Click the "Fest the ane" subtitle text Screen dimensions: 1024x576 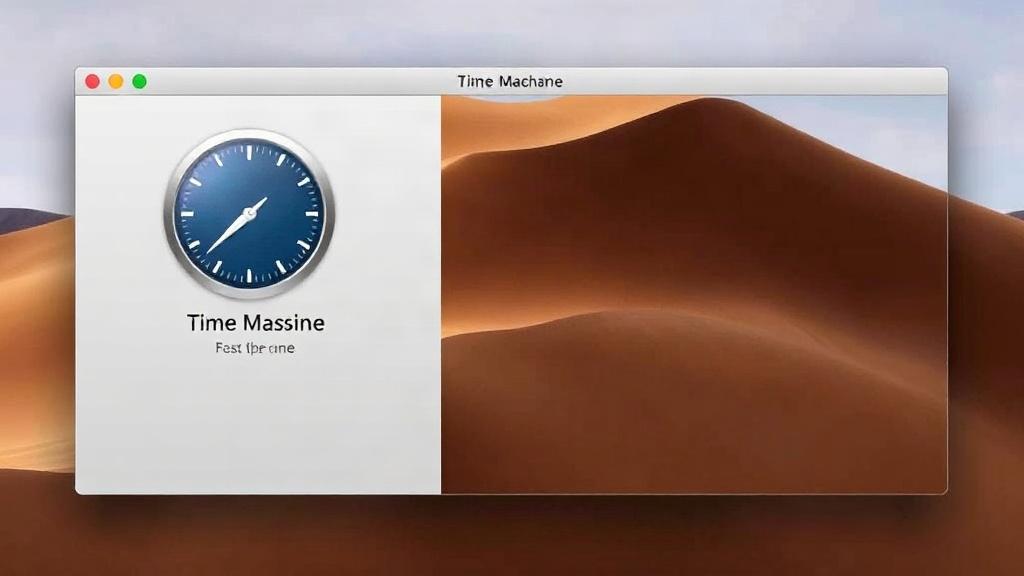pos(255,348)
